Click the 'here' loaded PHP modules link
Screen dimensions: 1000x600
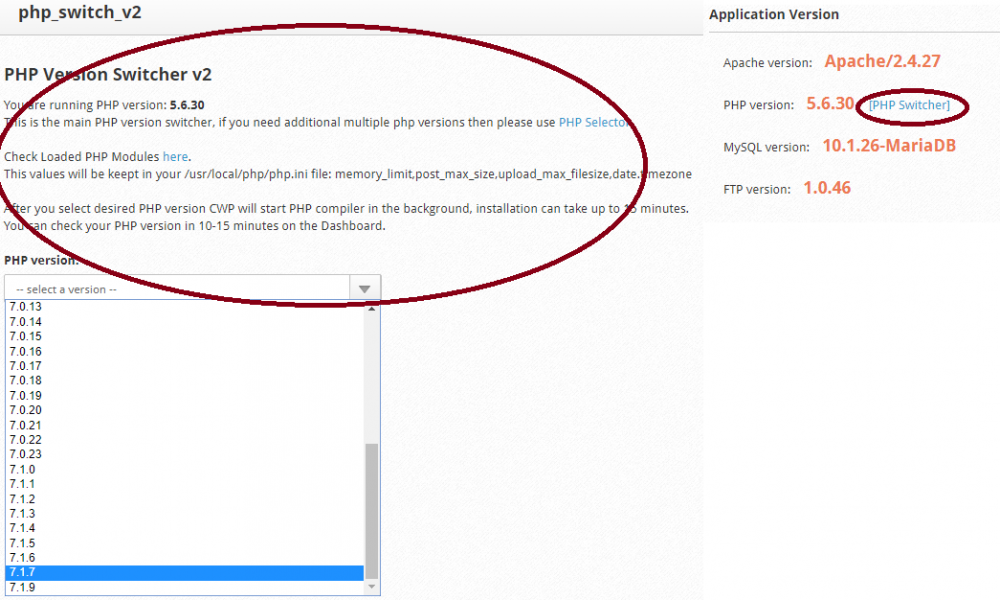pyautogui.click(x=175, y=157)
